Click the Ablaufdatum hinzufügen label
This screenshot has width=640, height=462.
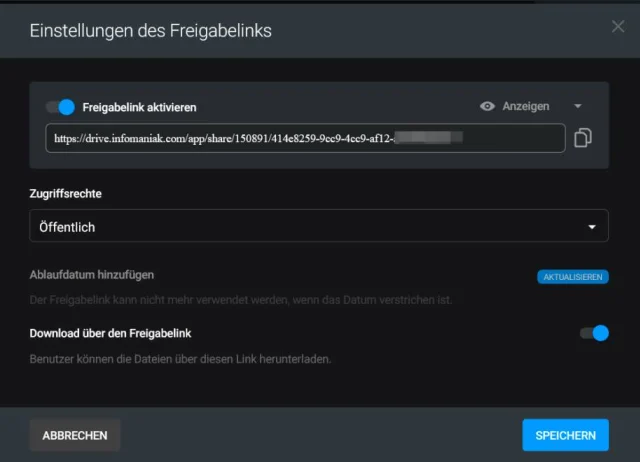[x=92, y=275]
